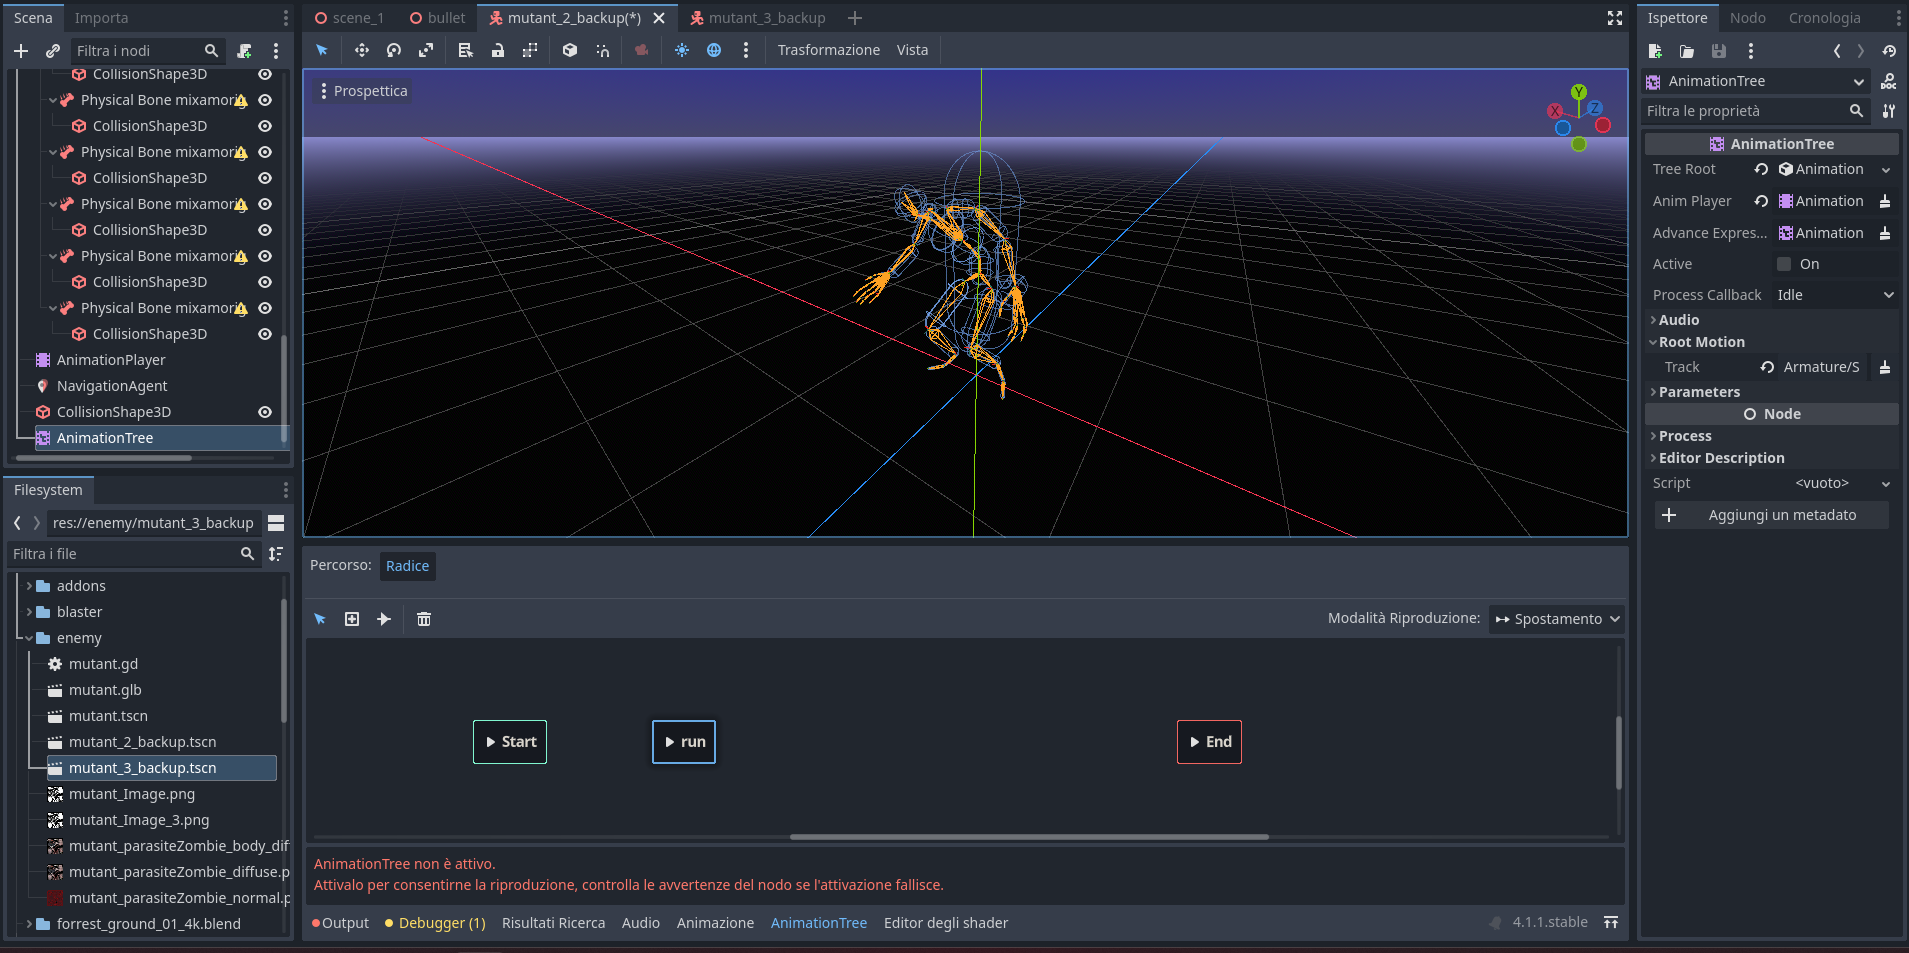The image size is (1909, 953).
Task: Lock the selected node from editing
Action: (x=497, y=50)
